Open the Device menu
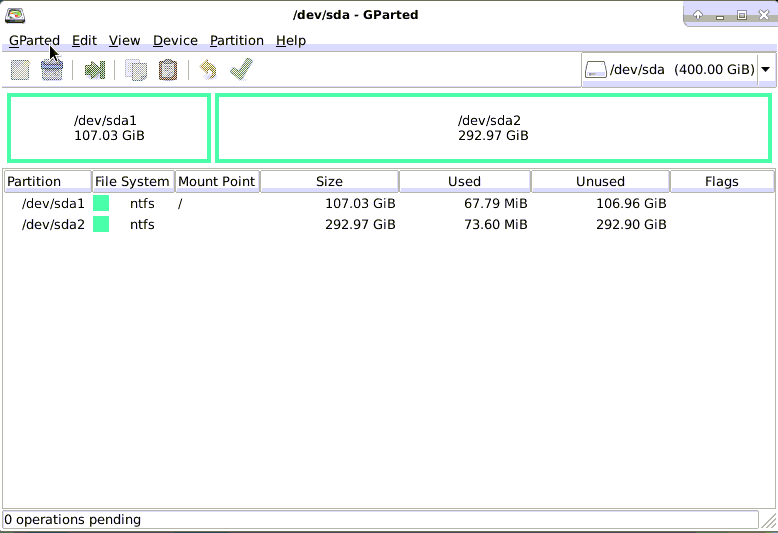Viewport: 778px width, 533px height. (x=175, y=41)
